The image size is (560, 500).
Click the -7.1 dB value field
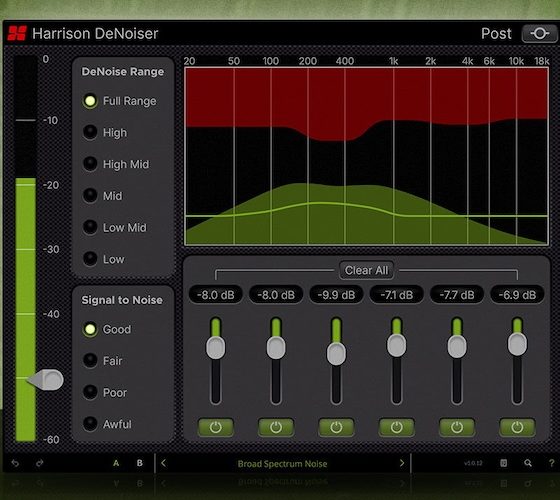397,295
